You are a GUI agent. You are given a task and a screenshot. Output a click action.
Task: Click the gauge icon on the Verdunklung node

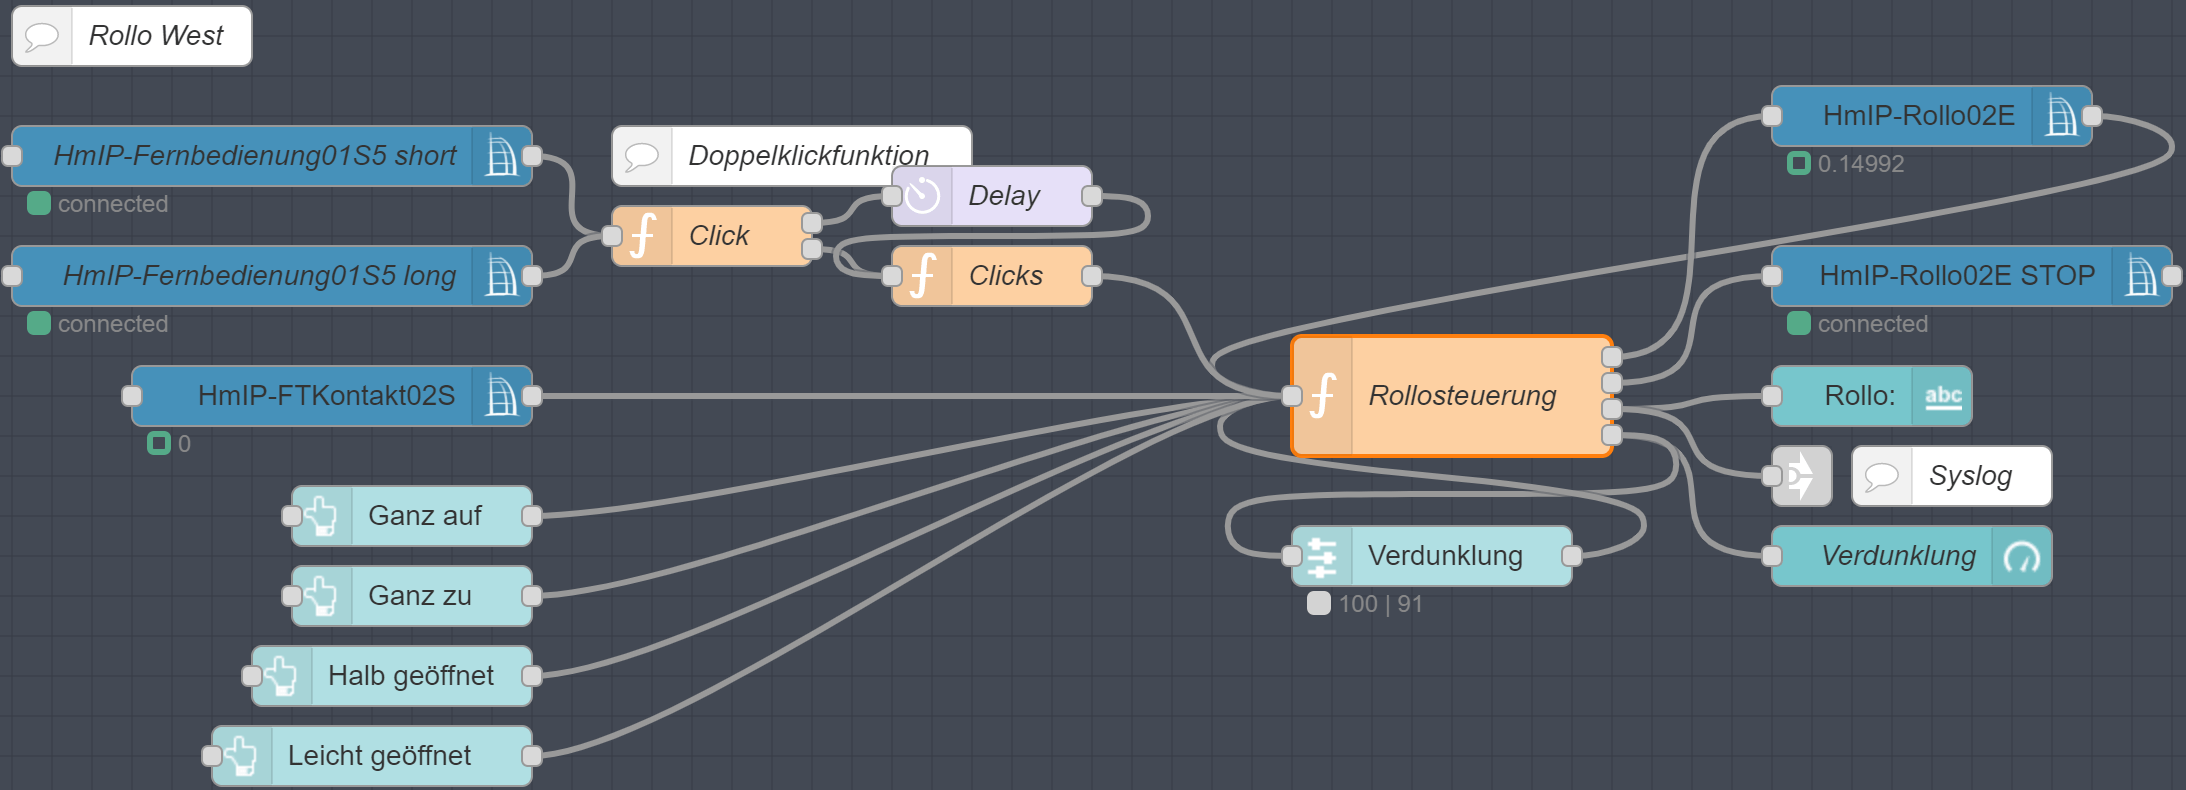2022,556
